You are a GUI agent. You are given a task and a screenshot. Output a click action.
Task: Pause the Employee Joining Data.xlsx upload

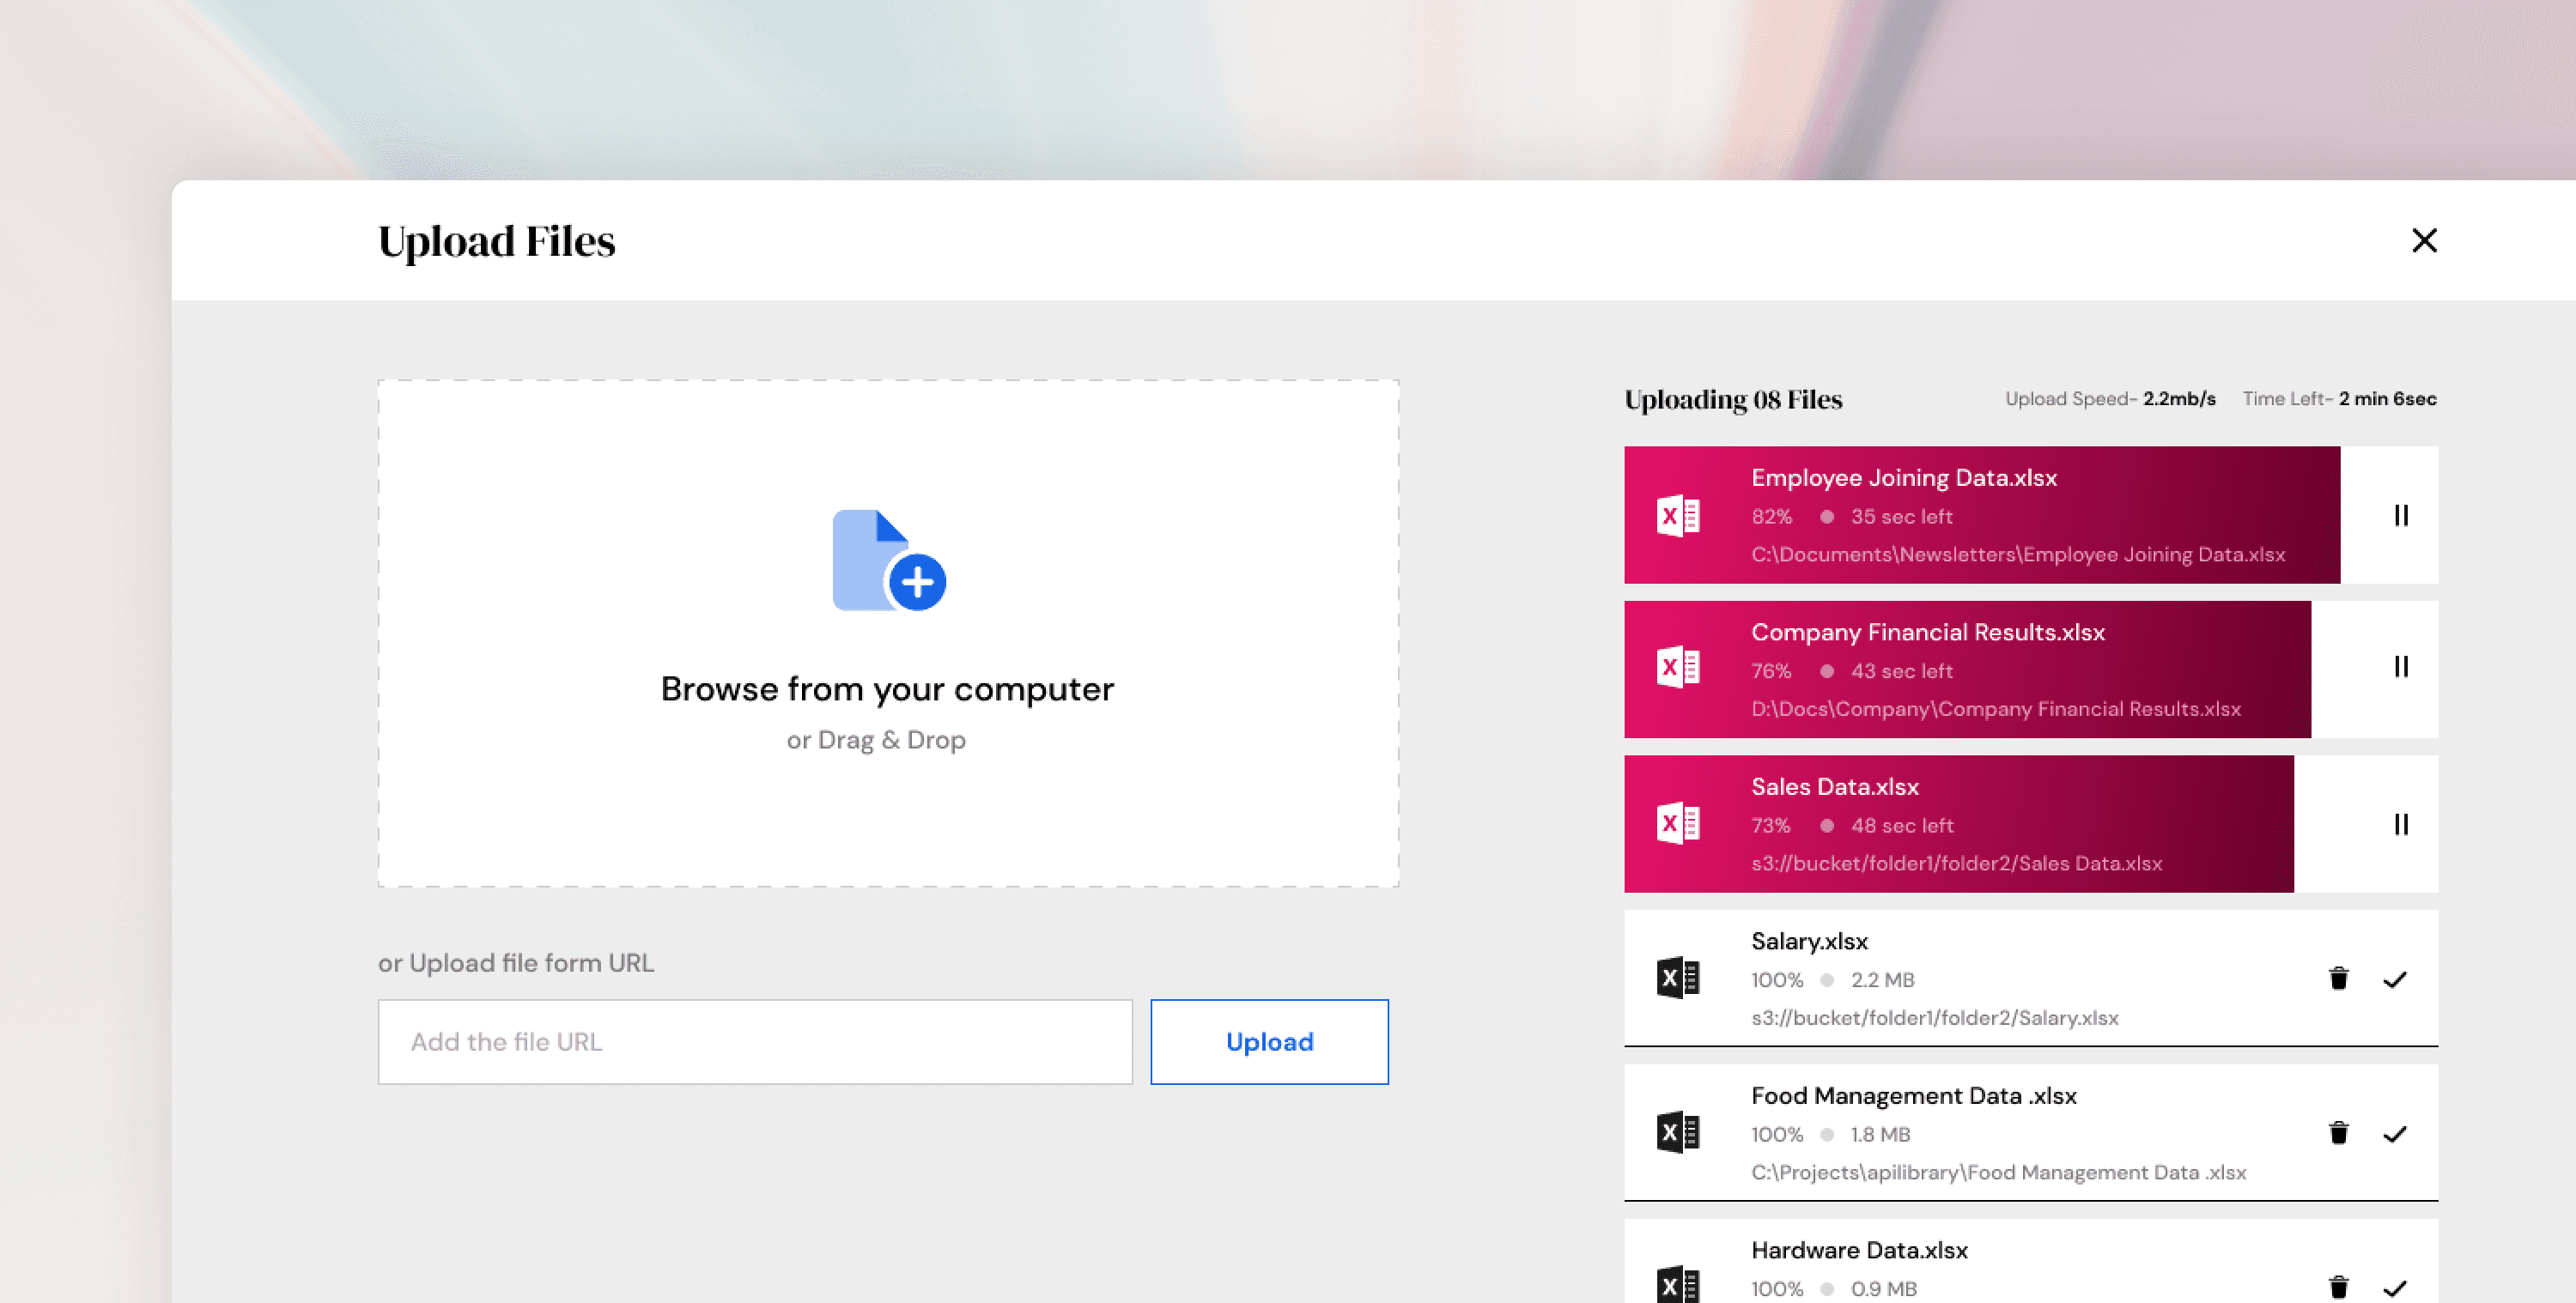2400,515
